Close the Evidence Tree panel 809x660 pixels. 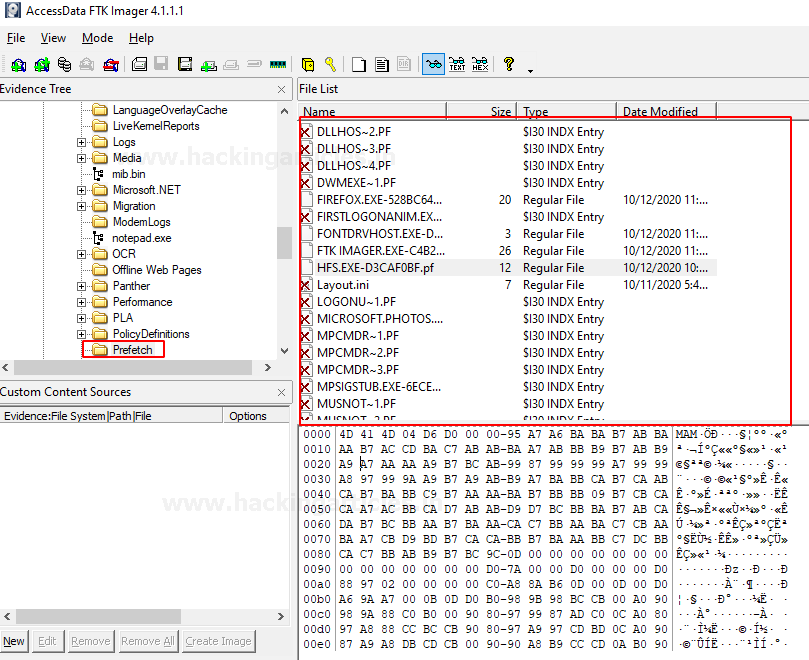tap(281, 89)
